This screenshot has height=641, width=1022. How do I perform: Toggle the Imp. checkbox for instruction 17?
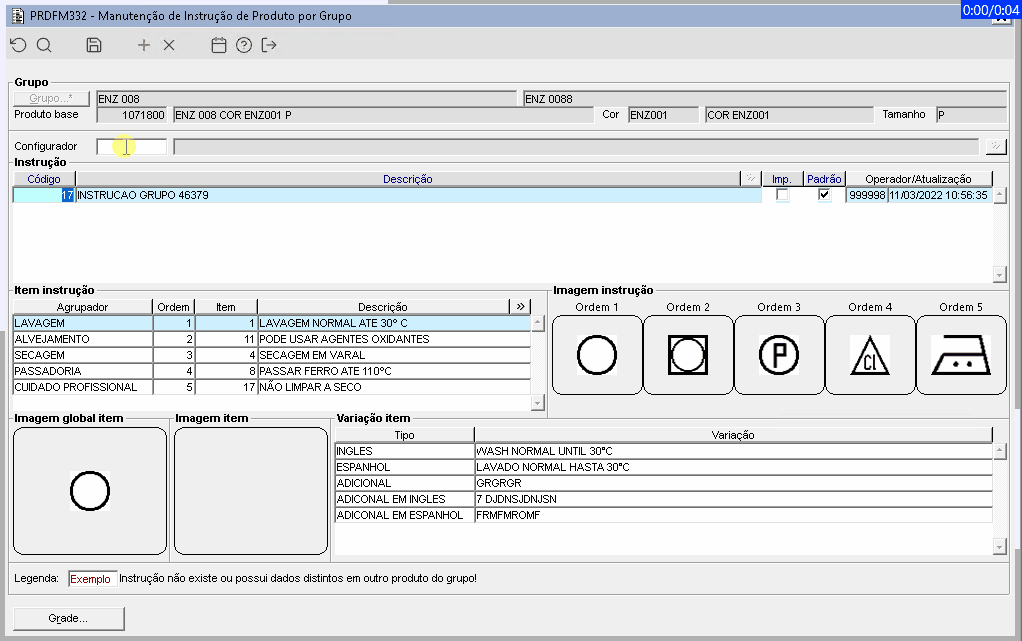782,195
